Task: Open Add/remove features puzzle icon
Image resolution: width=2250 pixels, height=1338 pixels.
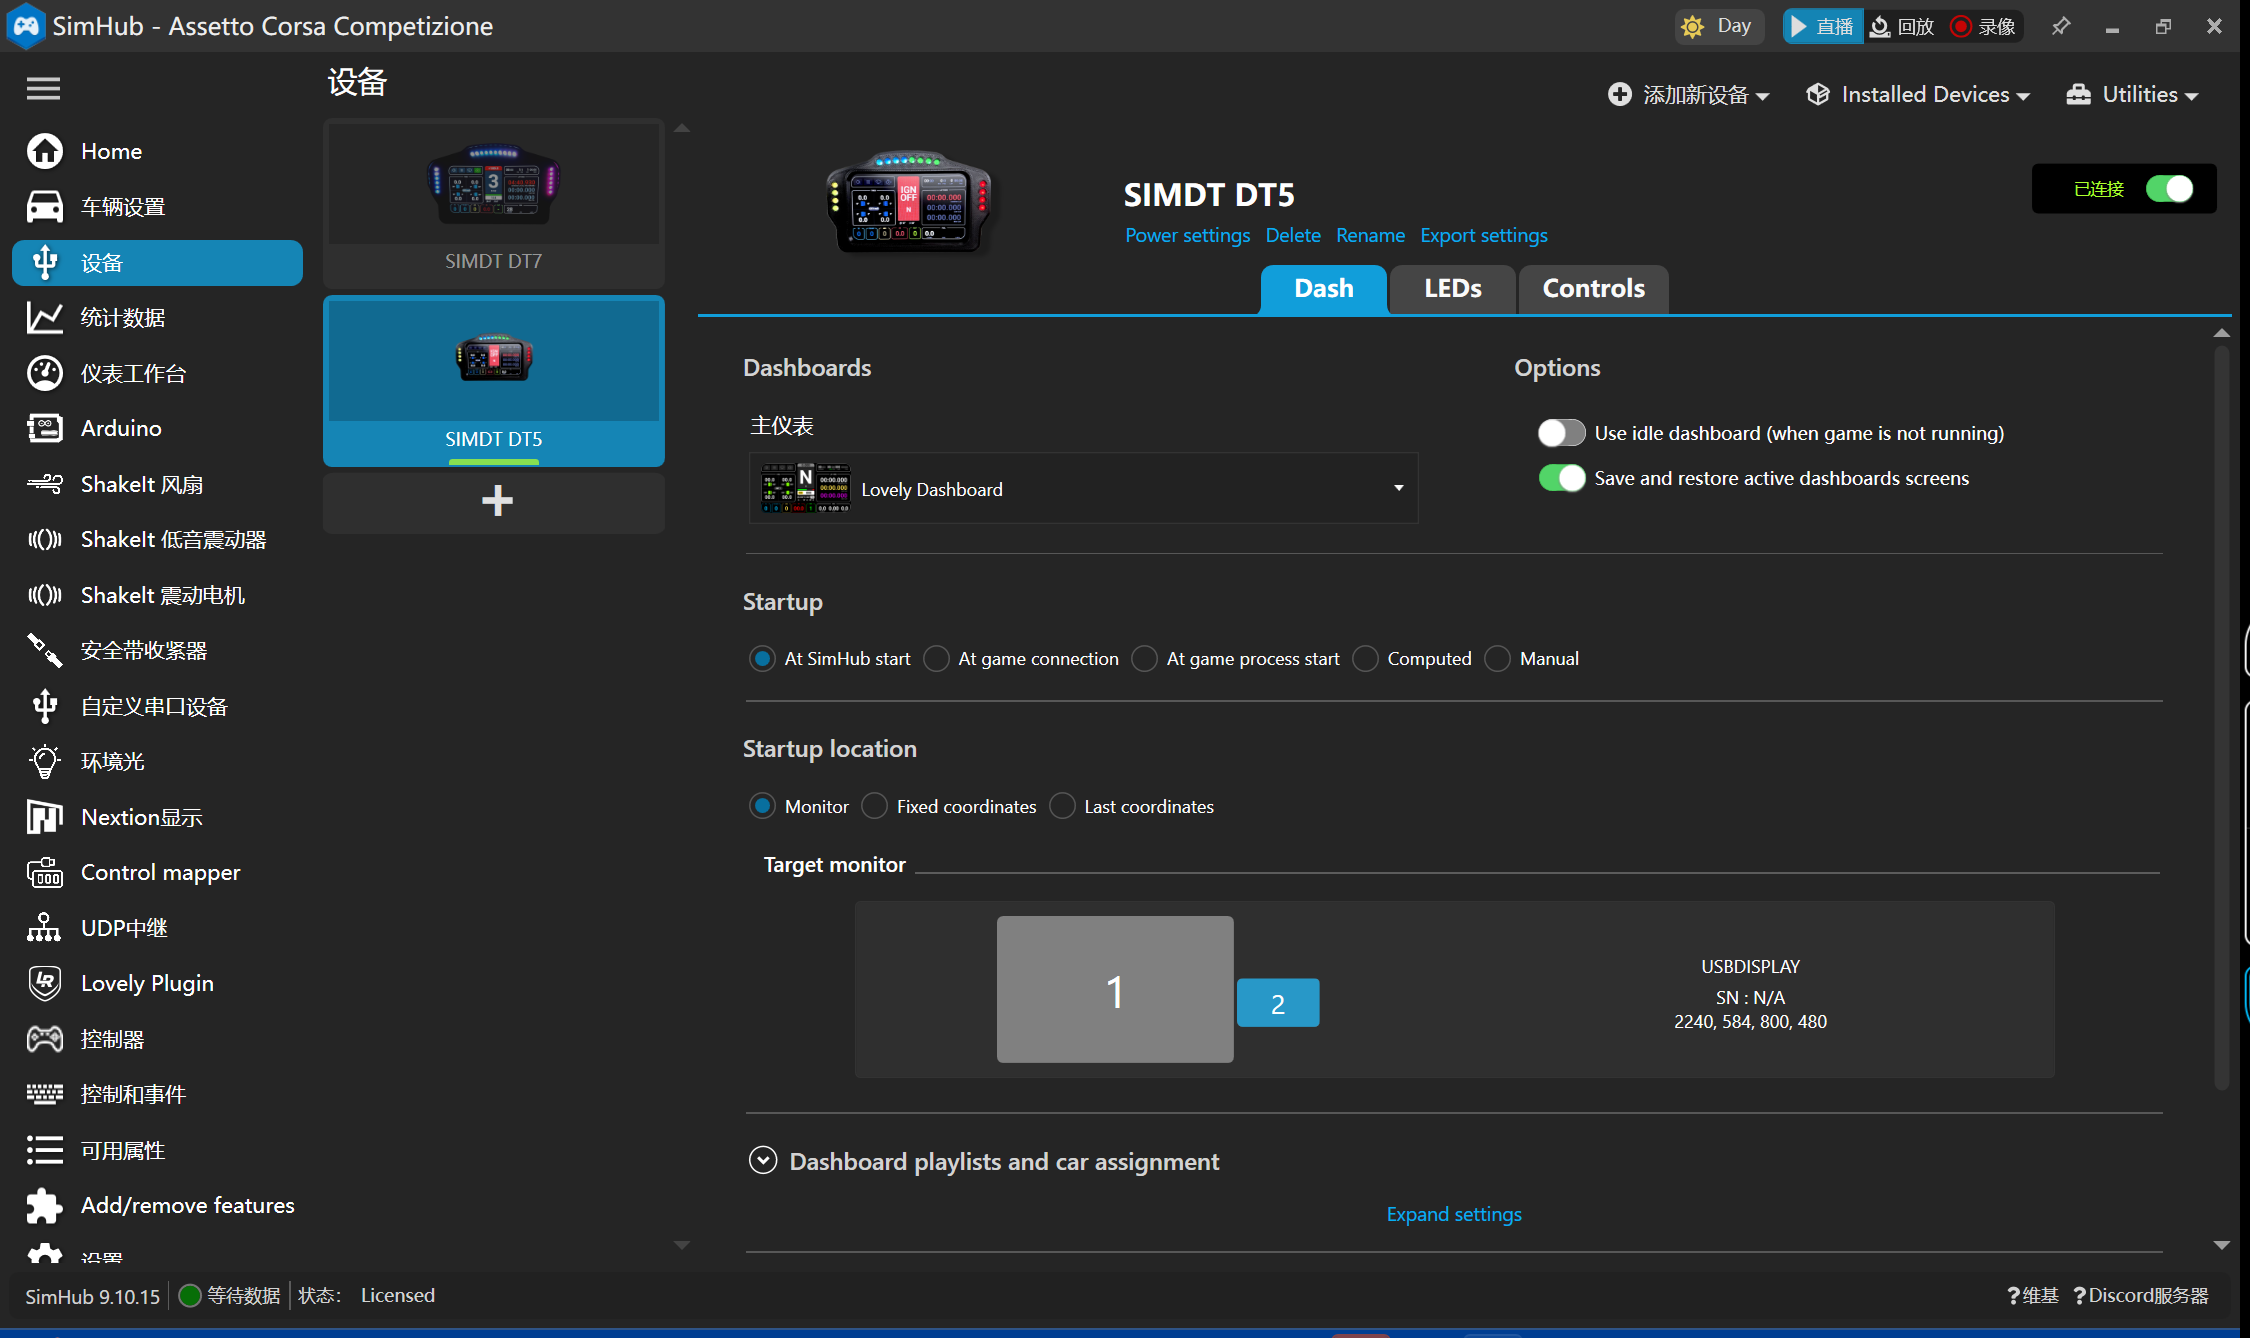Action: 45,1205
